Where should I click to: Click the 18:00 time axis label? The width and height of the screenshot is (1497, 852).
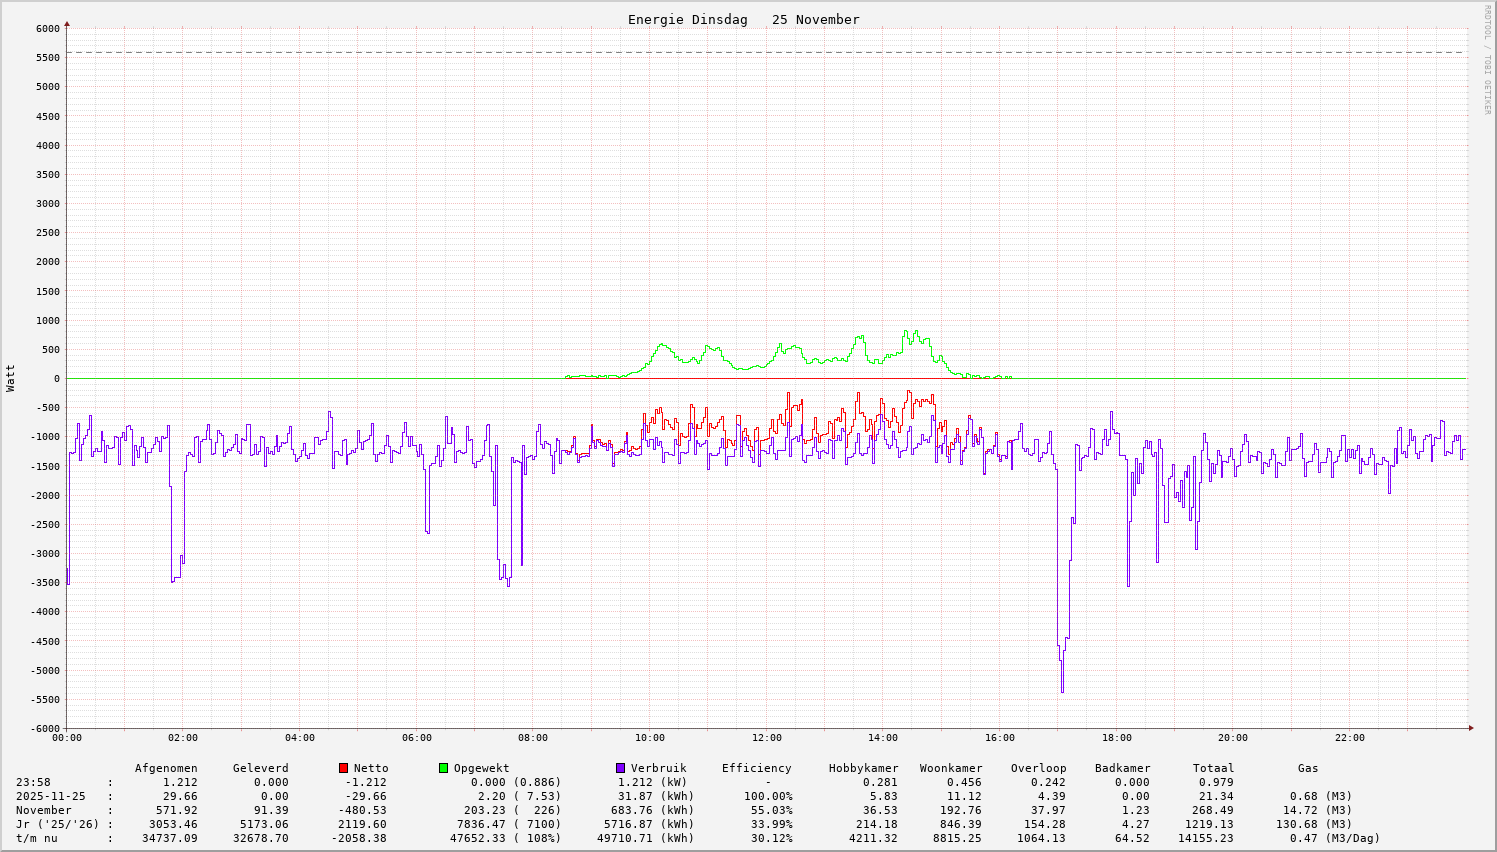tap(1116, 738)
